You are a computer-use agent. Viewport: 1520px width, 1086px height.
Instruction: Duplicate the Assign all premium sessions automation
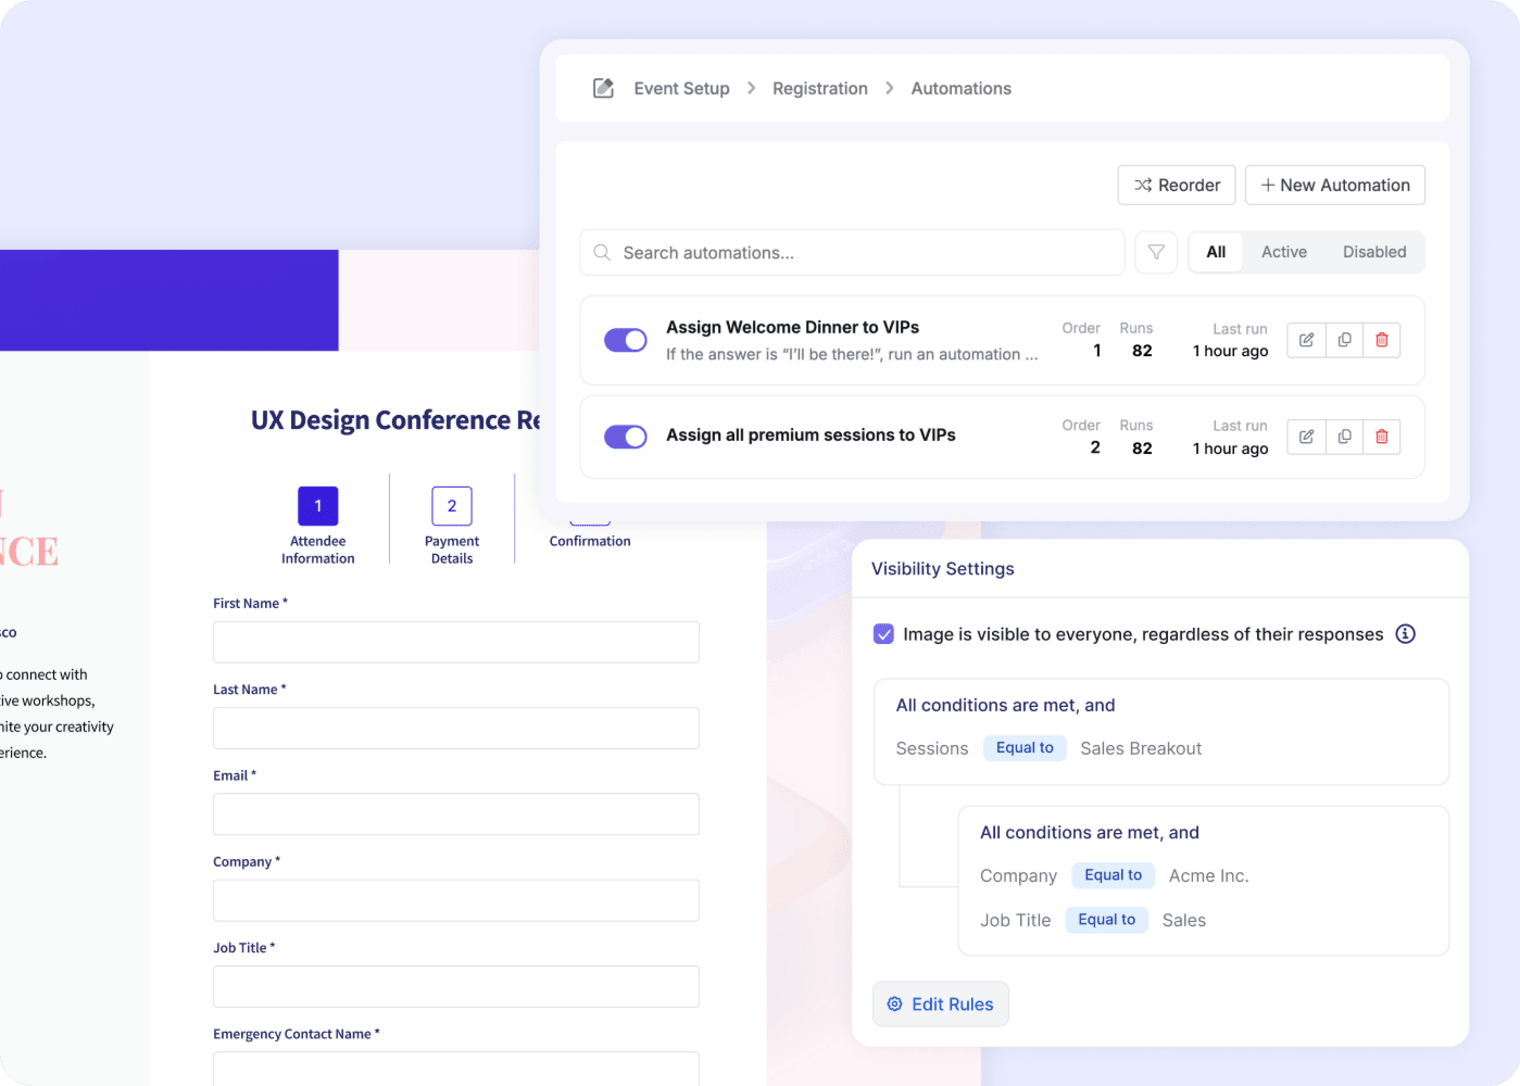click(x=1344, y=437)
